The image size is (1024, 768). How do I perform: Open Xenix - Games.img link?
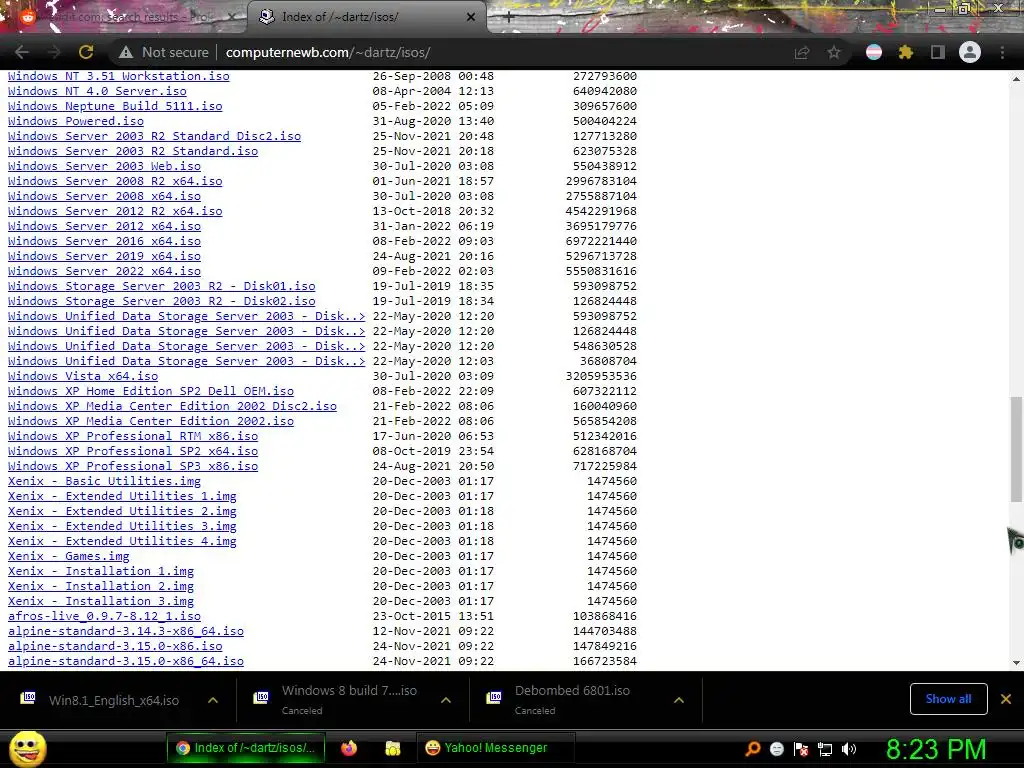click(x=69, y=556)
